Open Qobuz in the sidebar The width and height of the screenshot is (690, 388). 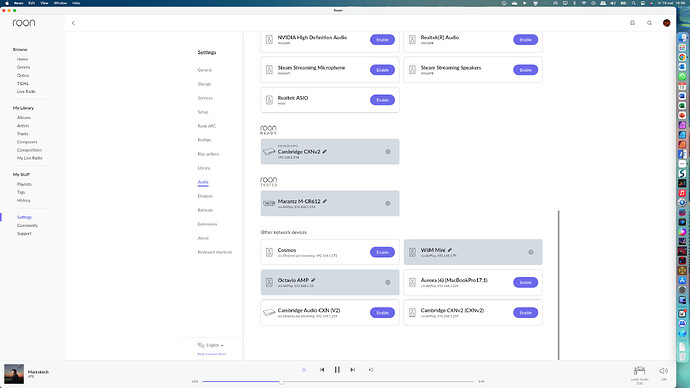(x=23, y=76)
